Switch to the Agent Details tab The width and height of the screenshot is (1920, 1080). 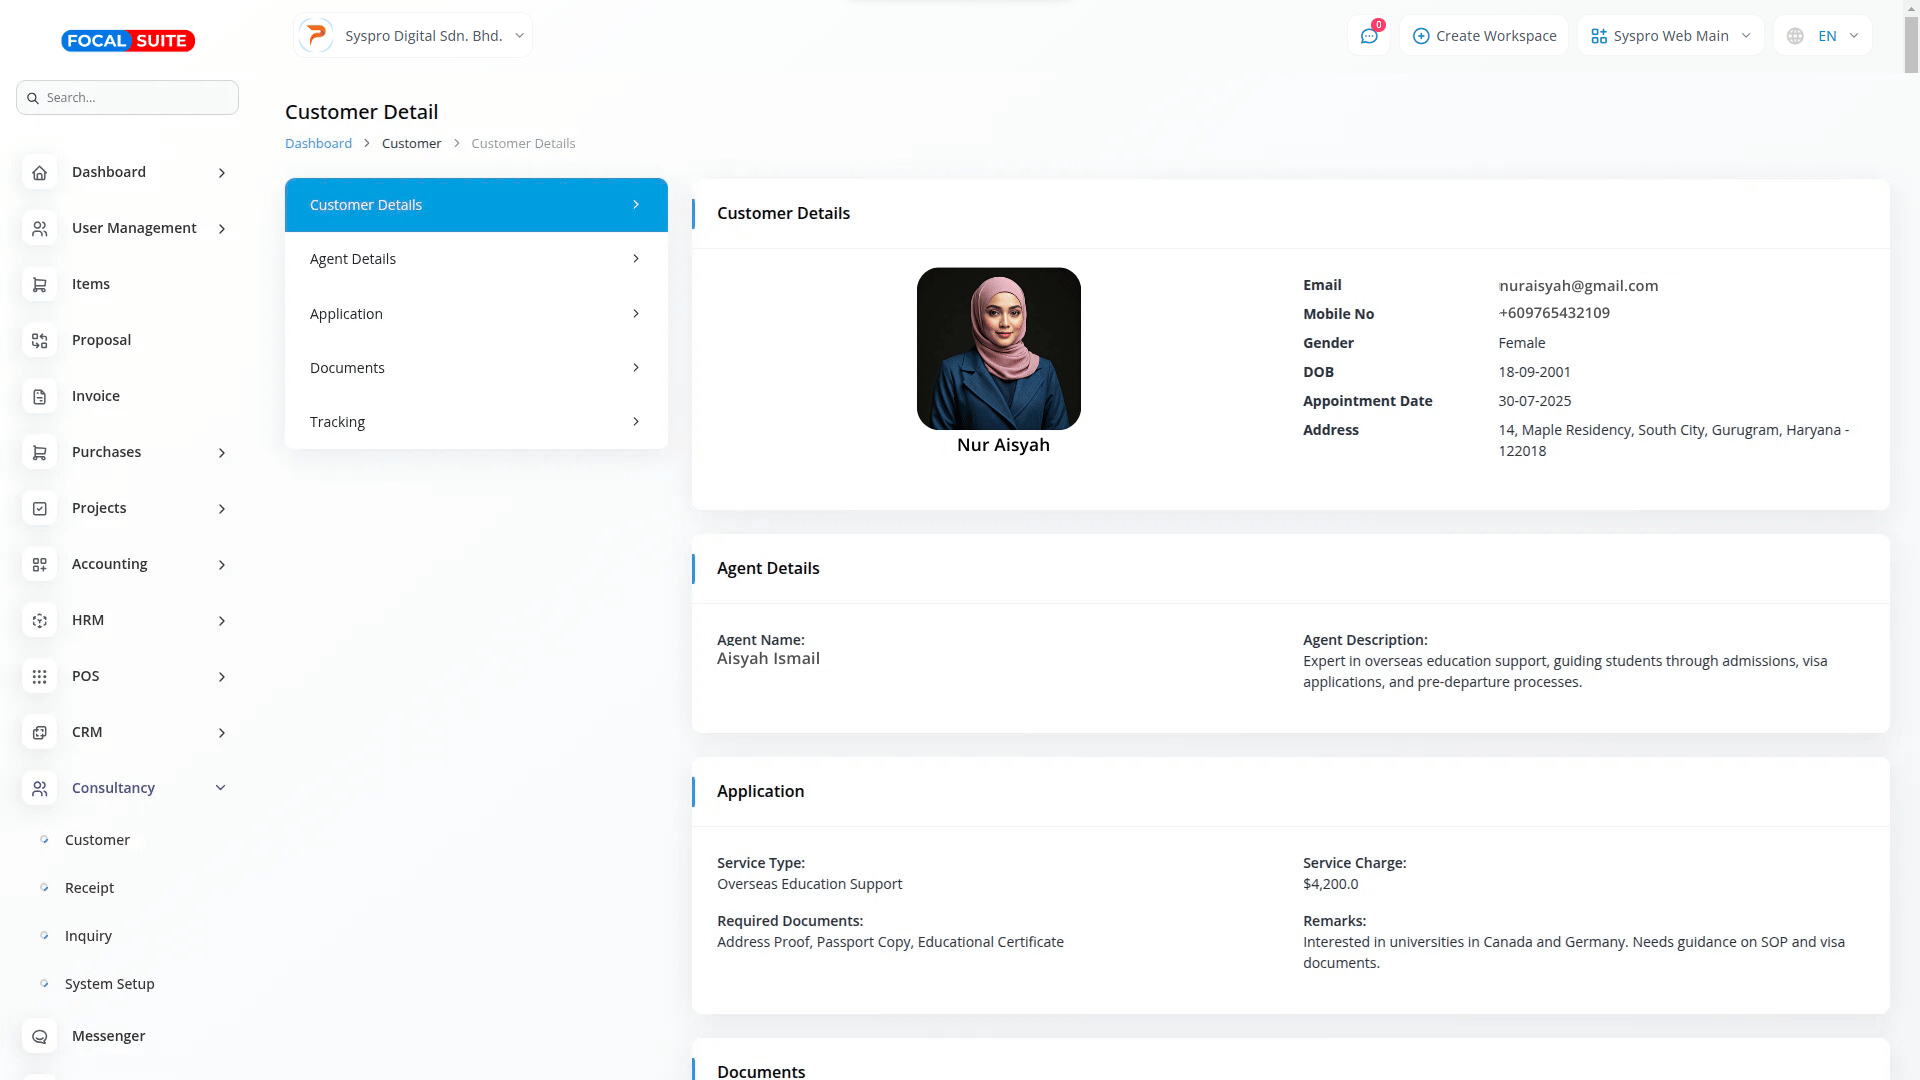click(x=476, y=259)
